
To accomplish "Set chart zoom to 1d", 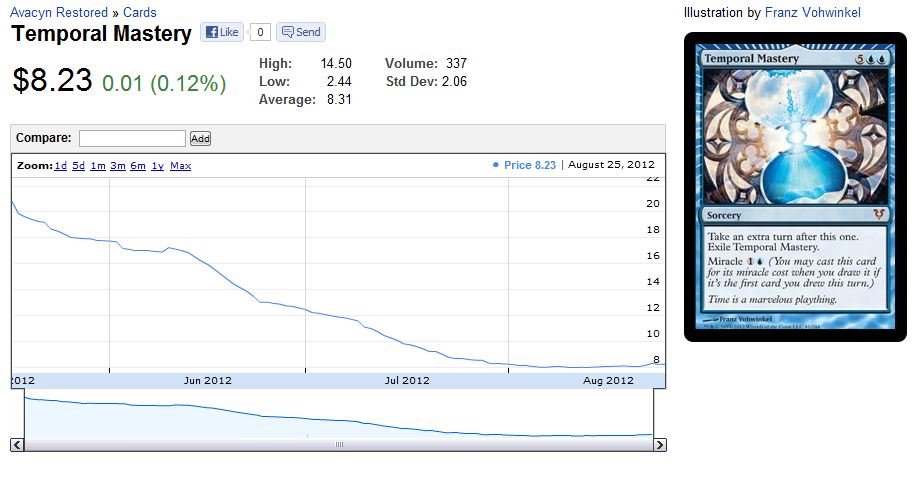I will click(60, 166).
